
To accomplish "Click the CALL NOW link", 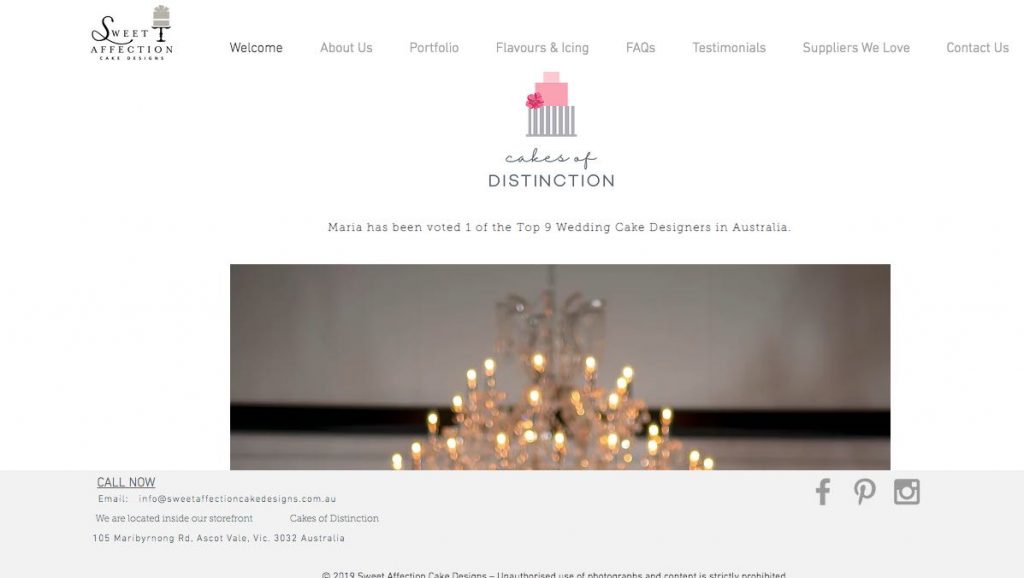I will click(126, 482).
